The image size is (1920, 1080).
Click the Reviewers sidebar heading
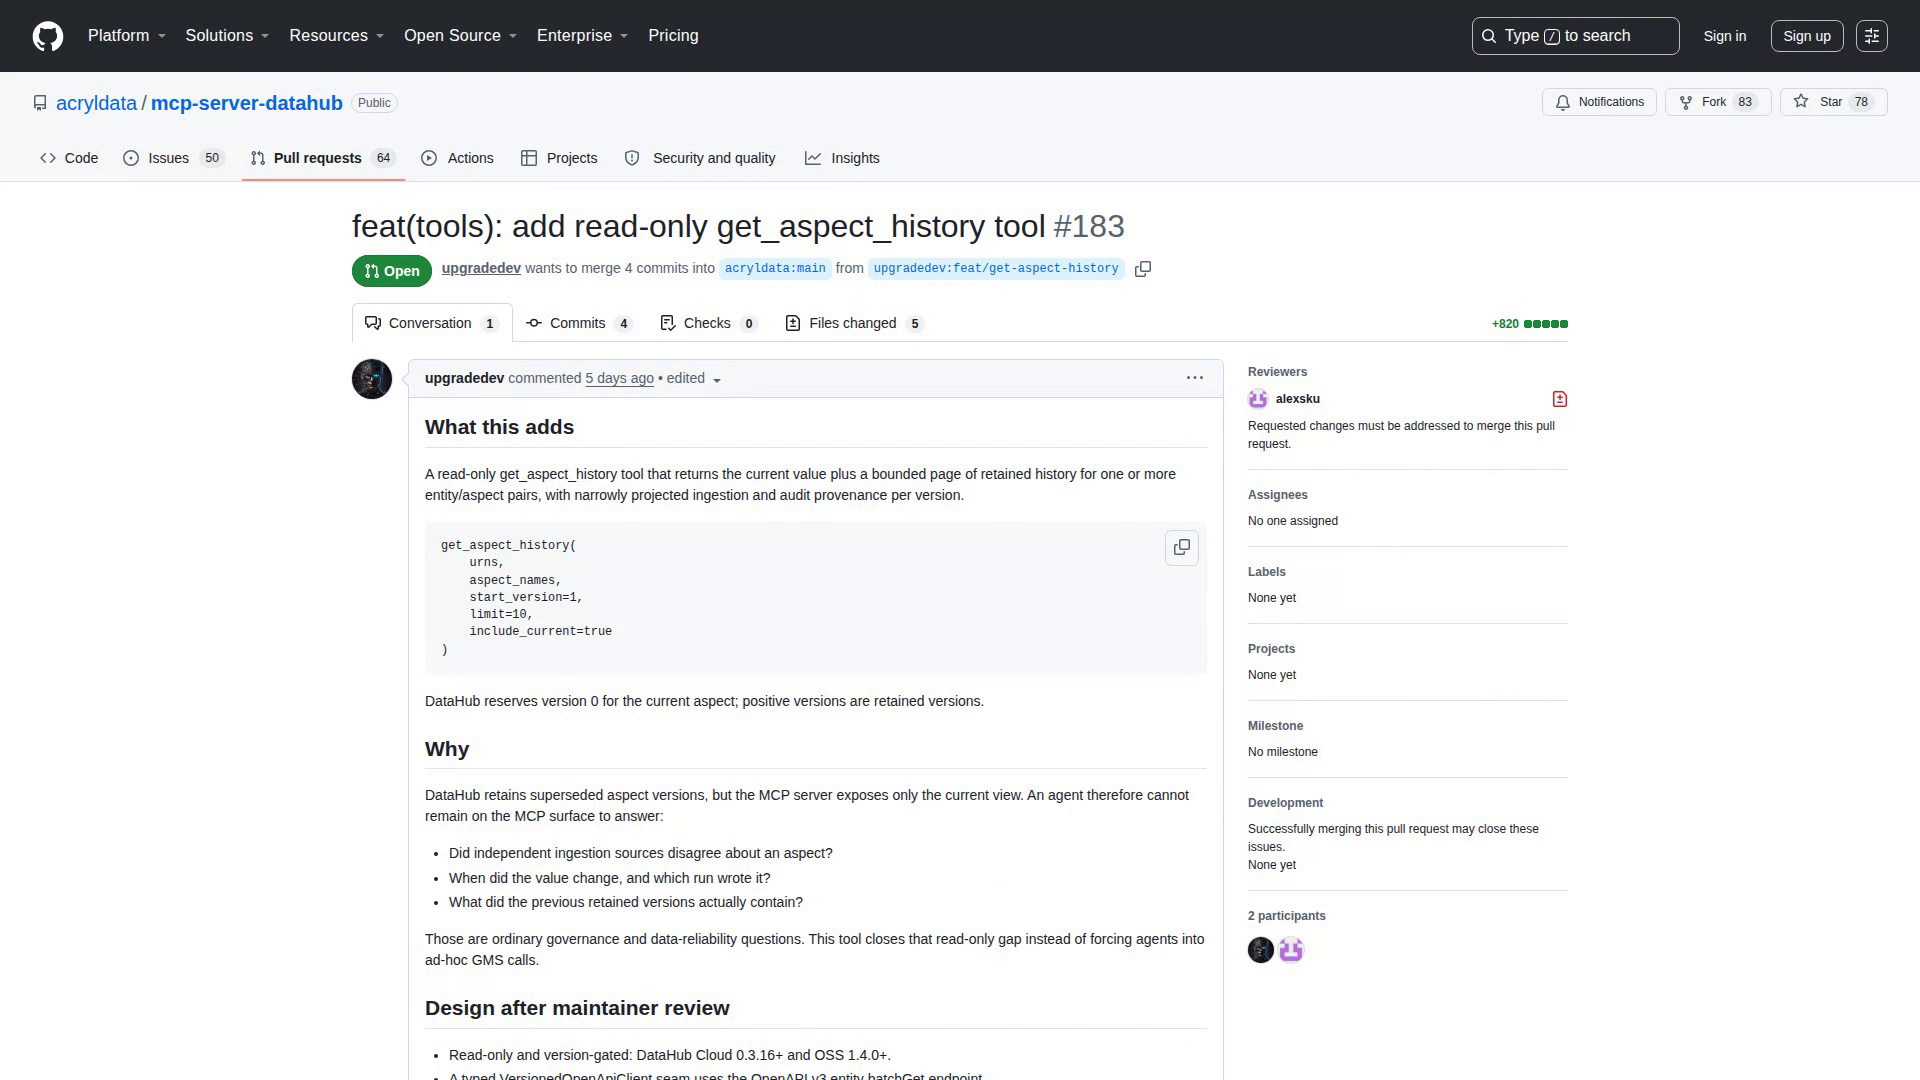click(1277, 372)
